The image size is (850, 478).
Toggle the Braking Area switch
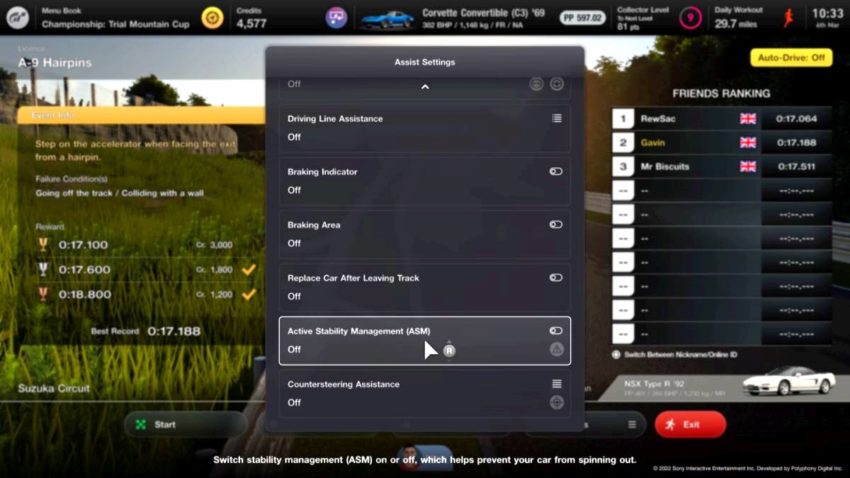tap(555, 225)
